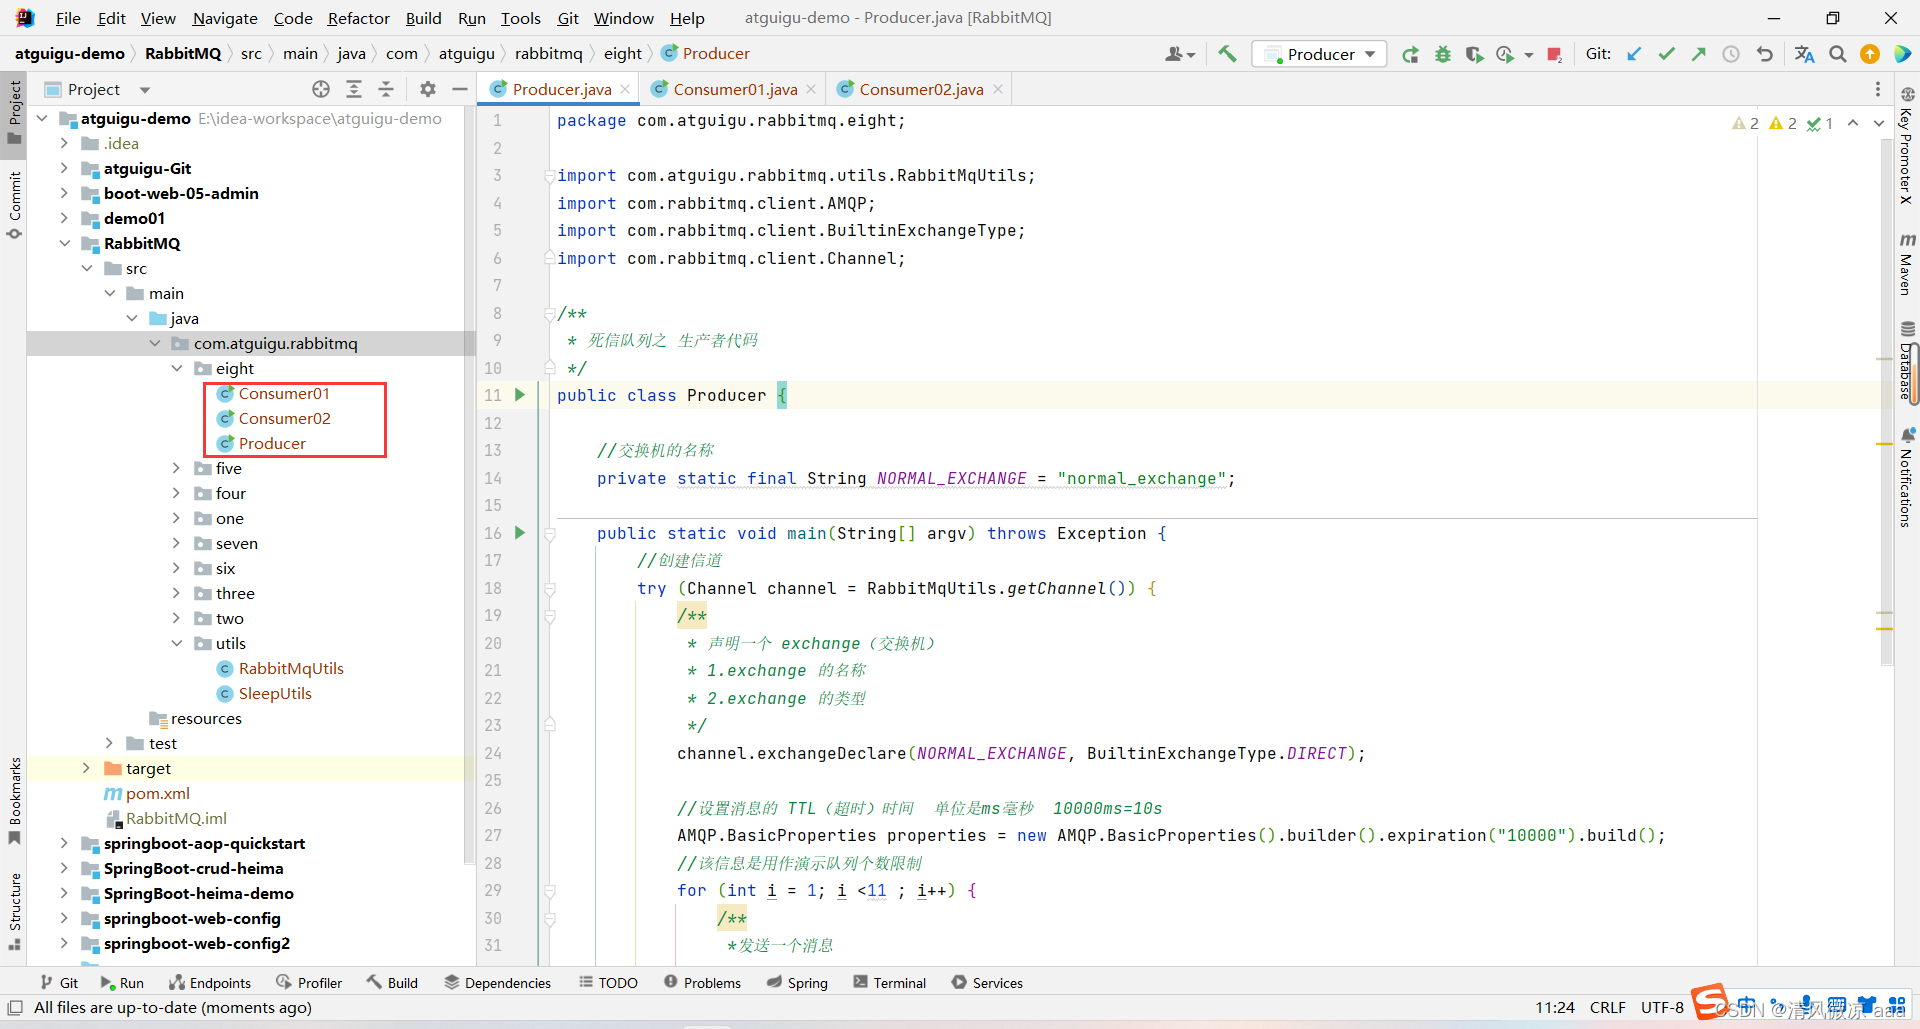Click UTF-8 encoding in status bar
The image size is (1920, 1029).
point(1662,1007)
